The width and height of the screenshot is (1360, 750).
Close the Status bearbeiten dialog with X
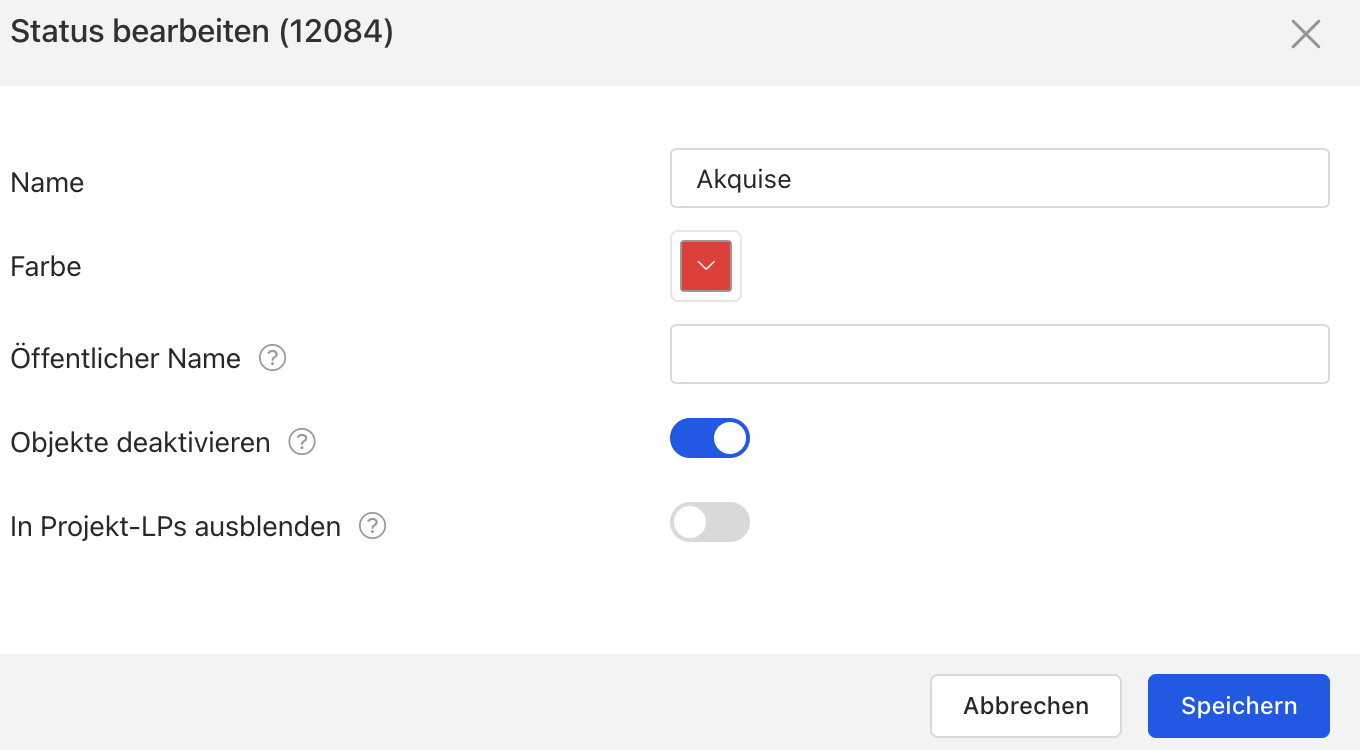click(x=1306, y=34)
